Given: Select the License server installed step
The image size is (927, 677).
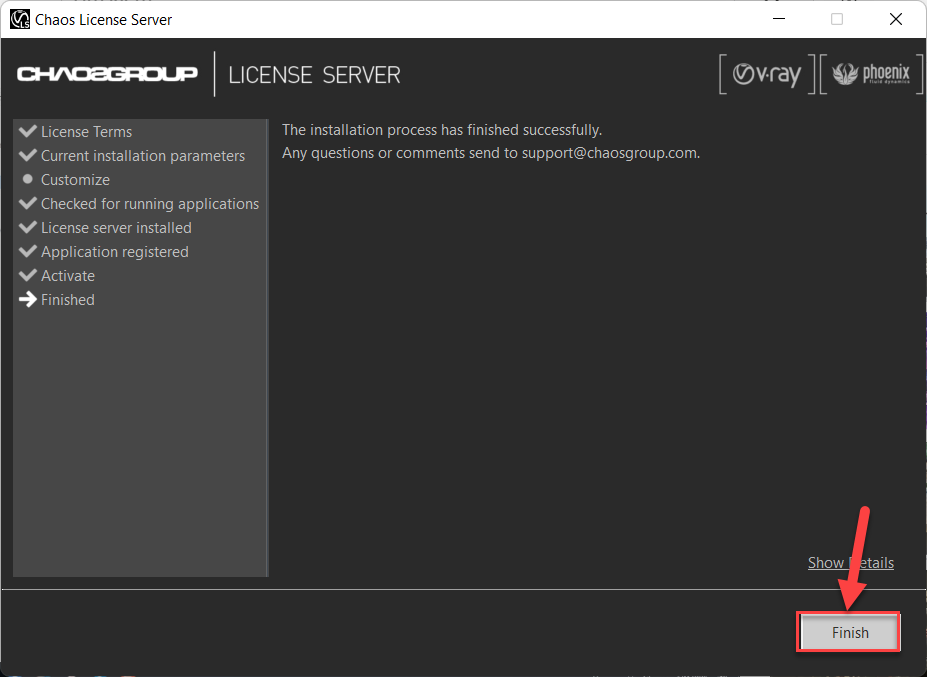Looking at the screenshot, I should click(x=115, y=228).
